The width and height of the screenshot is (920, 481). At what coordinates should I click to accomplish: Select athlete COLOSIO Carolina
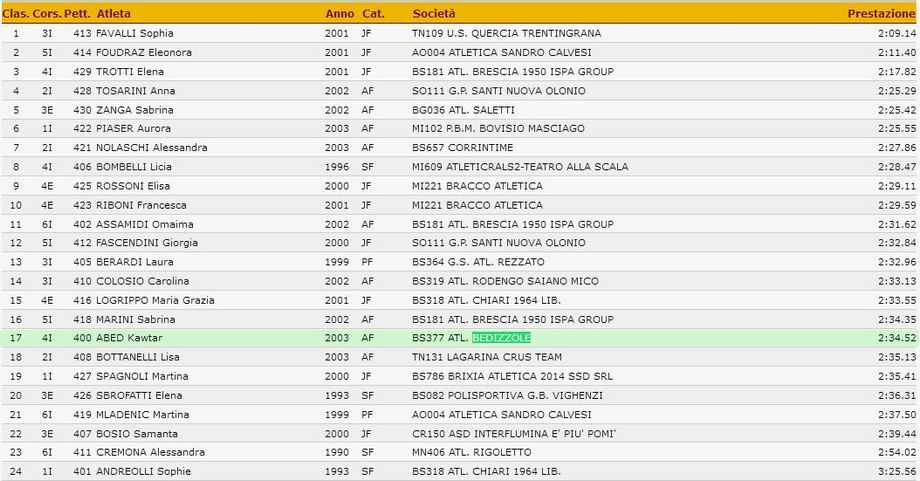tap(143, 281)
